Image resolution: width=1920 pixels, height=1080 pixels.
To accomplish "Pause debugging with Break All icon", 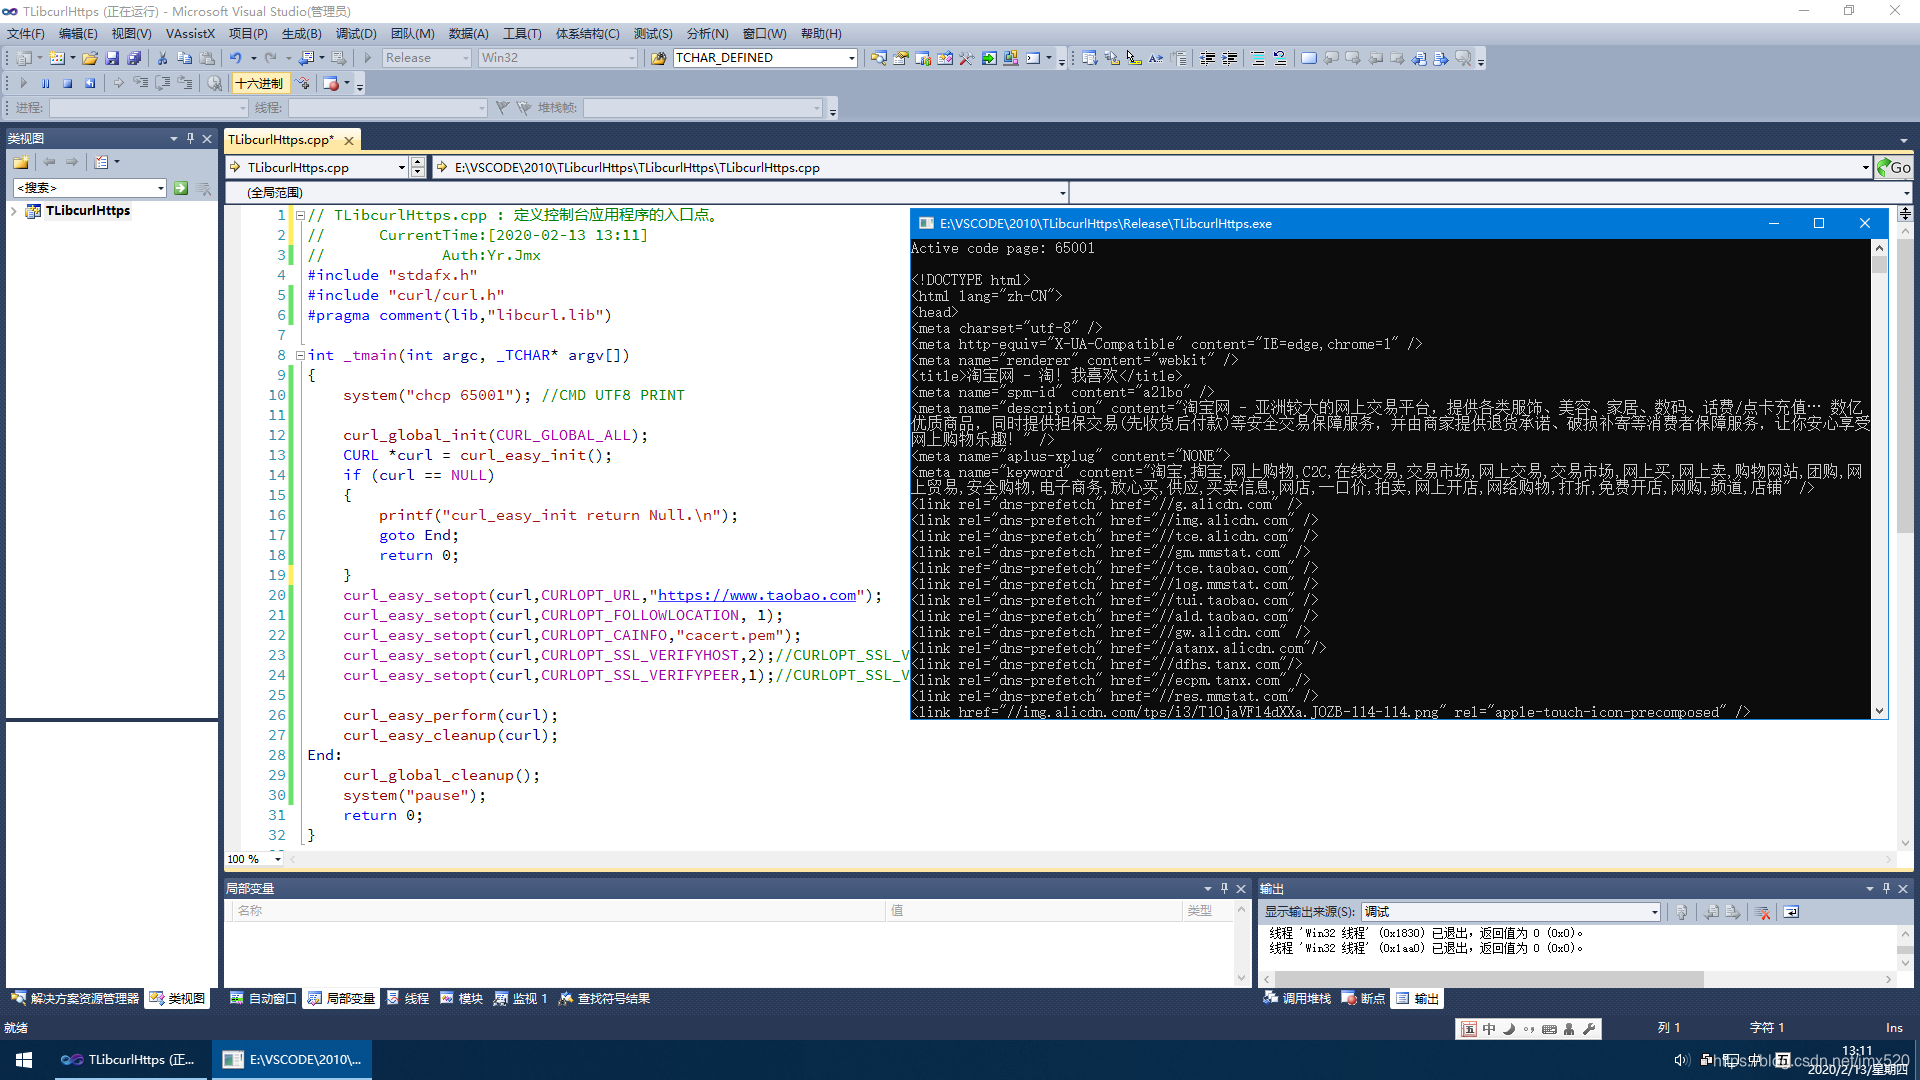I will [46, 84].
